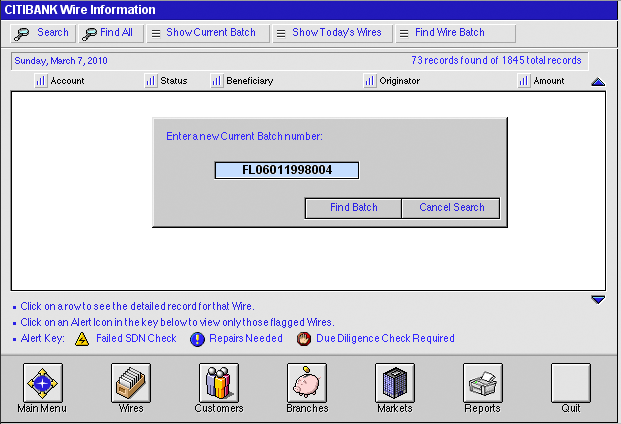
Task: Click the Find All button
Action: 111,33
